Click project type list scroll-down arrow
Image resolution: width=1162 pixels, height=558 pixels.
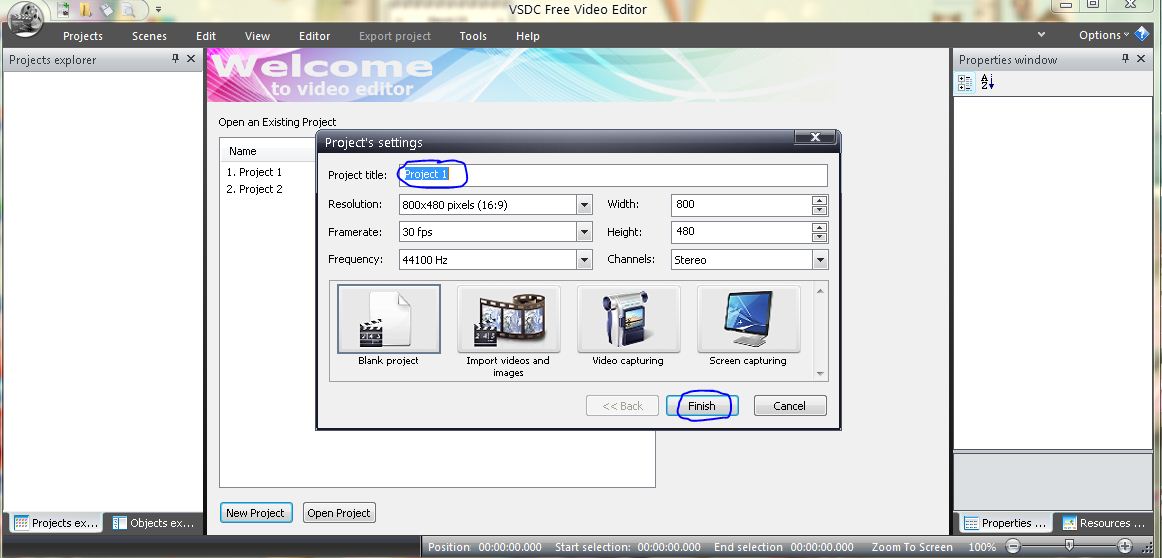tap(820, 373)
